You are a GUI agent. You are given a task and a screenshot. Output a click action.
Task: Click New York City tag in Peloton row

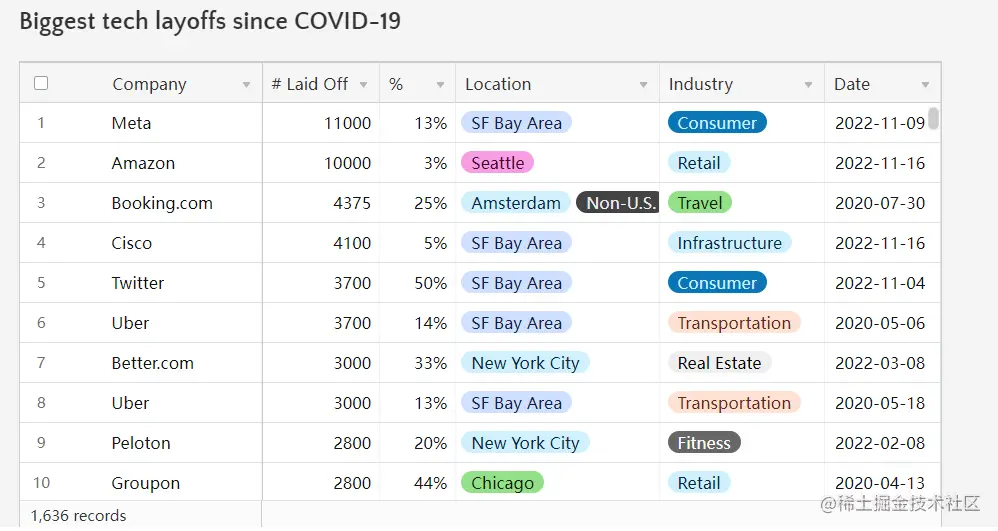pos(525,443)
